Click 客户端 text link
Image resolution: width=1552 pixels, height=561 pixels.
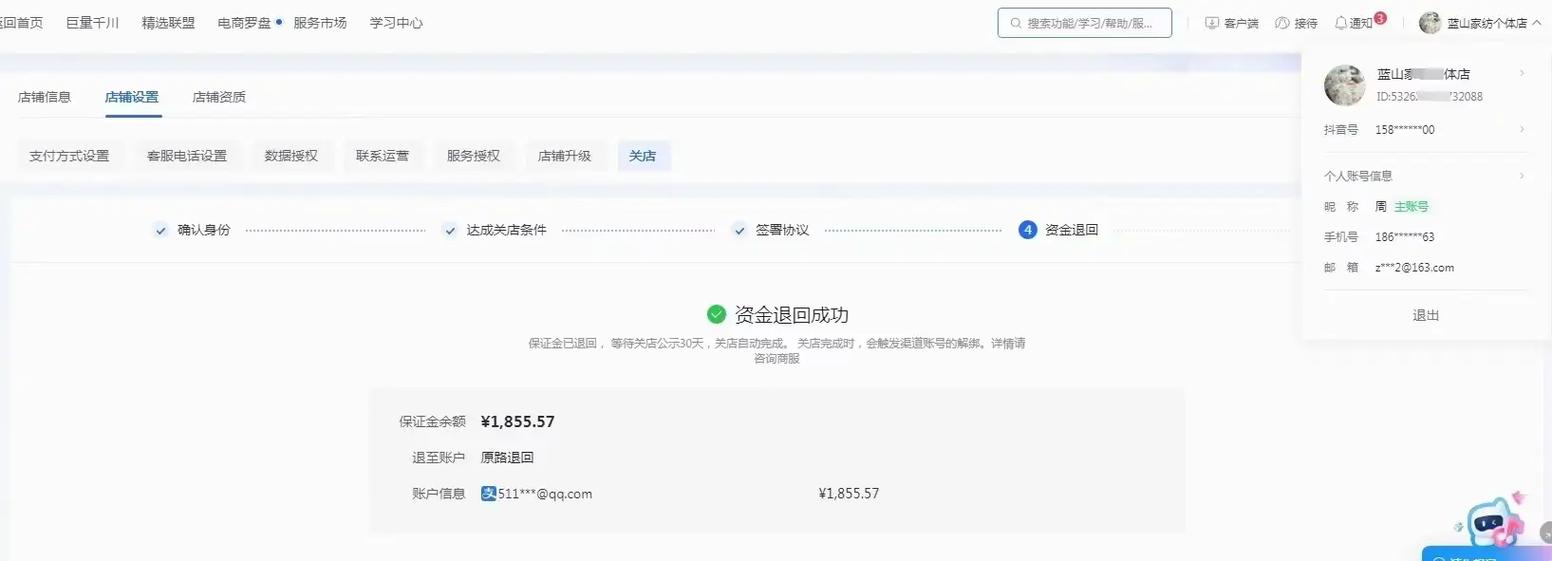(1241, 23)
